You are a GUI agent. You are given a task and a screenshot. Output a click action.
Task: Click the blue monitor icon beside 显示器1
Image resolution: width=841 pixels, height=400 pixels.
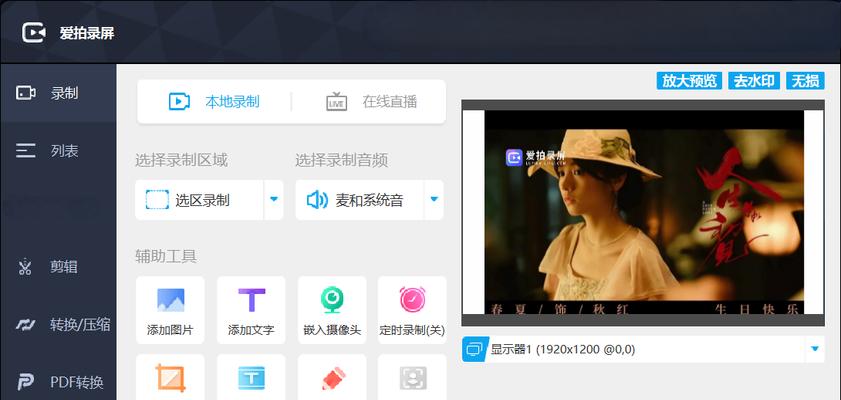tap(475, 350)
